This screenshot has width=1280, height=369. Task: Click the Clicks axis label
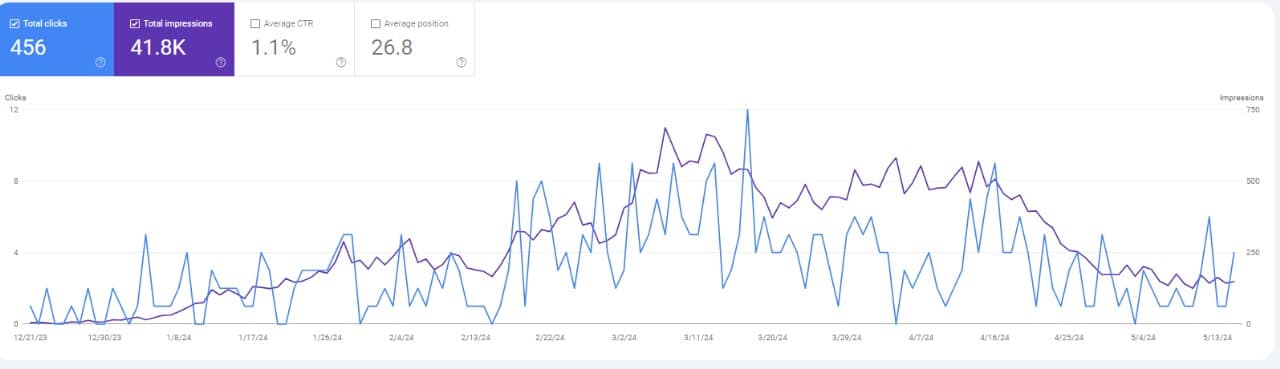(x=15, y=97)
